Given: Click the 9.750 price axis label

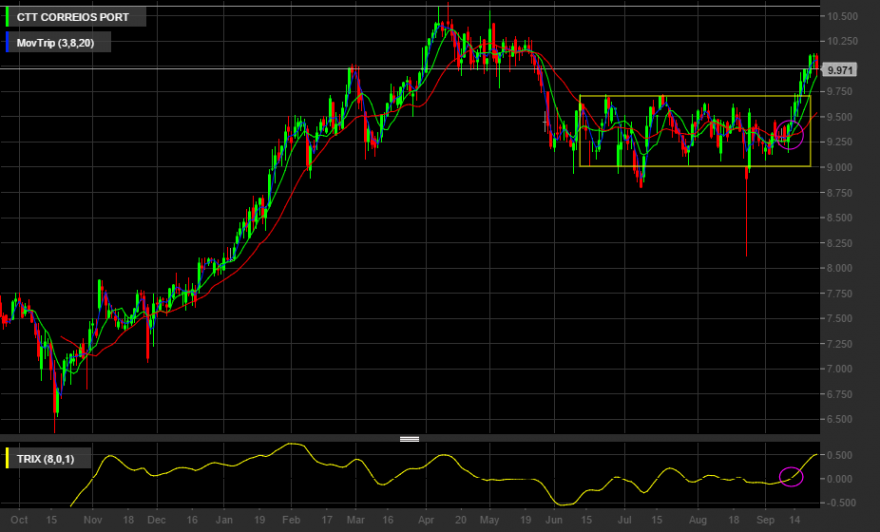Looking at the screenshot, I should click(x=840, y=91).
